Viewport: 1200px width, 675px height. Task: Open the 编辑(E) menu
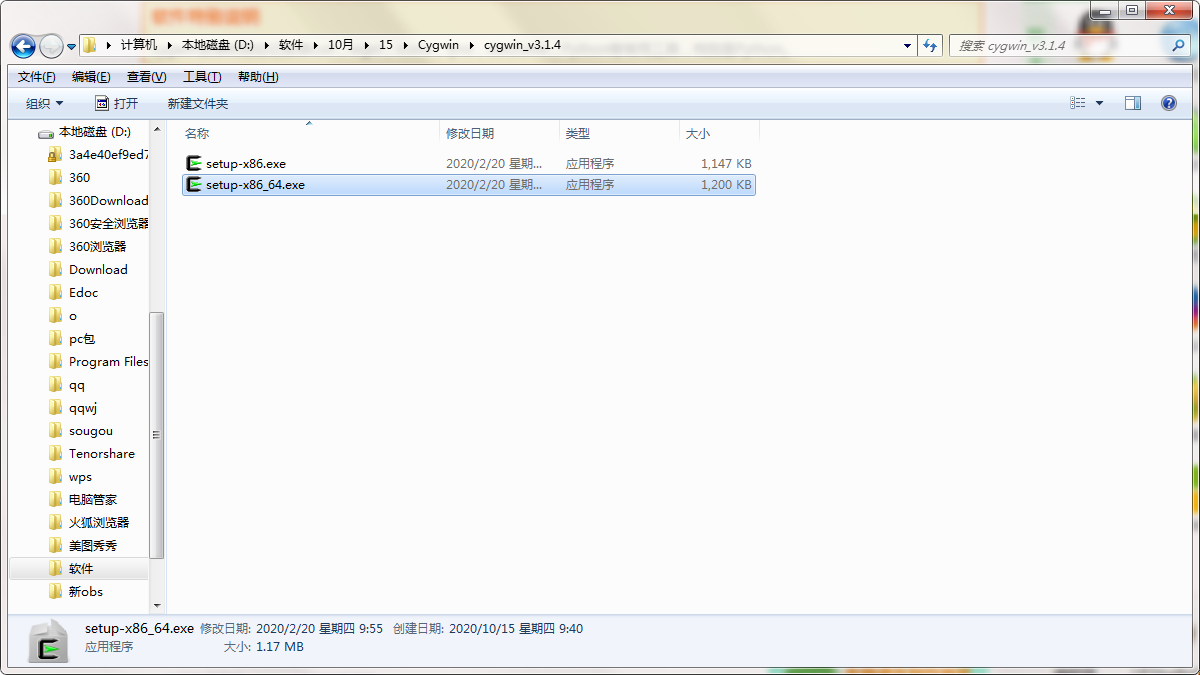[x=91, y=77]
